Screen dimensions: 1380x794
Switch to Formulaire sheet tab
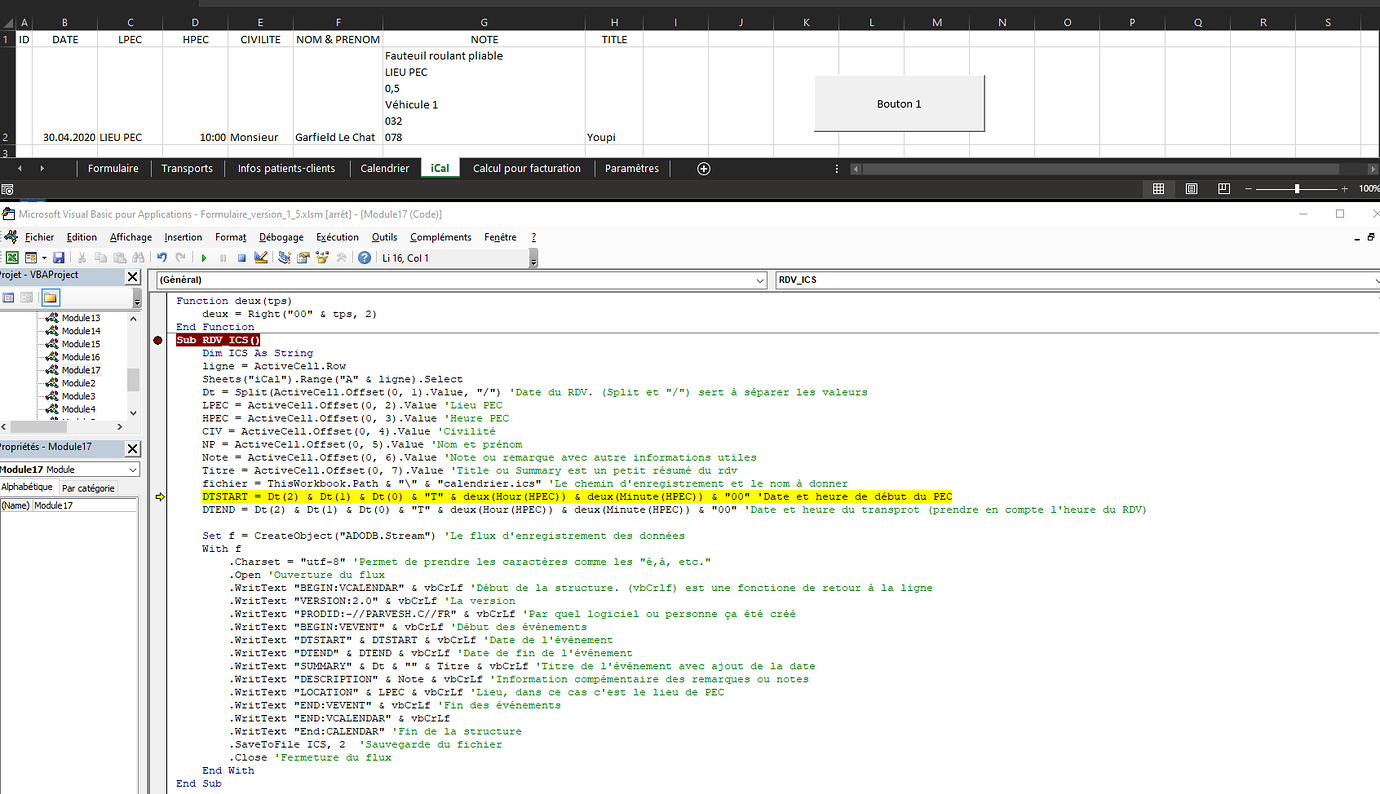(x=113, y=168)
